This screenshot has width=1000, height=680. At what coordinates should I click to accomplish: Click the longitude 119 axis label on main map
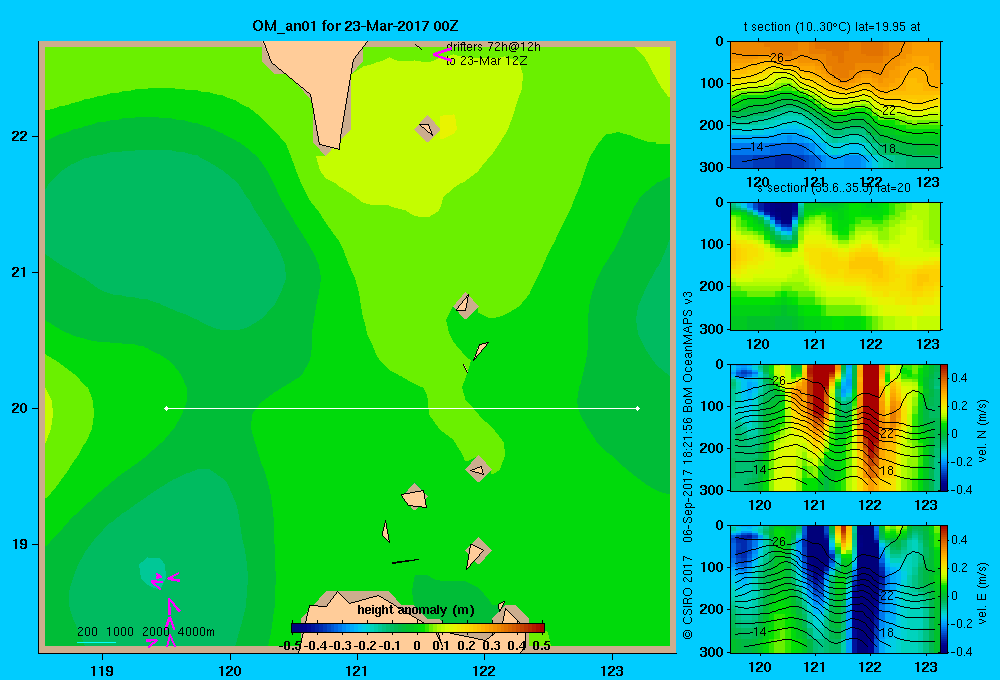(102, 670)
